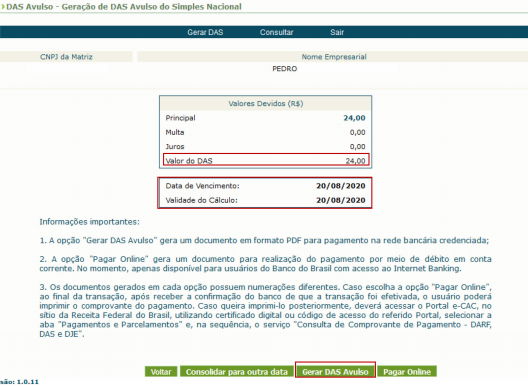Select the Principal amount 24,00
This screenshot has width=528, height=387.
point(354,118)
